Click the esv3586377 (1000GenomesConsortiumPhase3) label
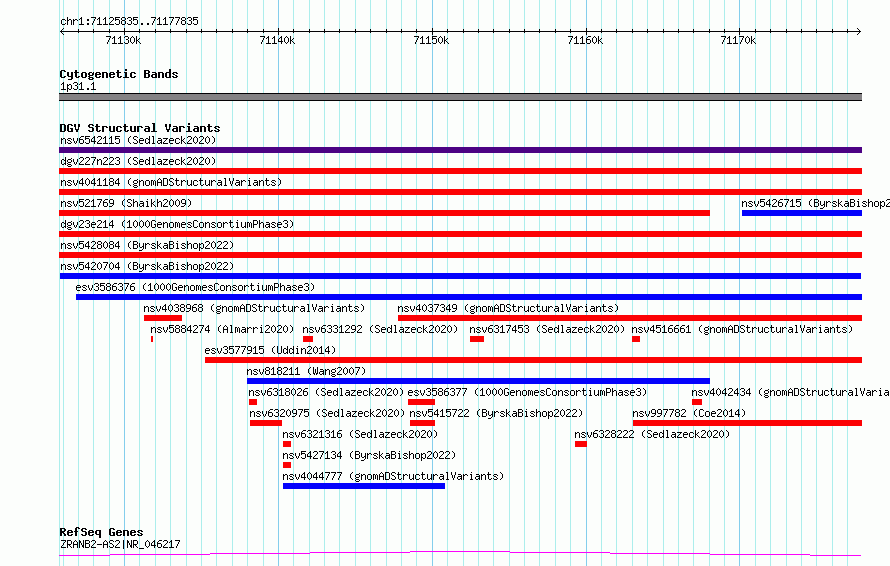 pyautogui.click(x=527, y=392)
